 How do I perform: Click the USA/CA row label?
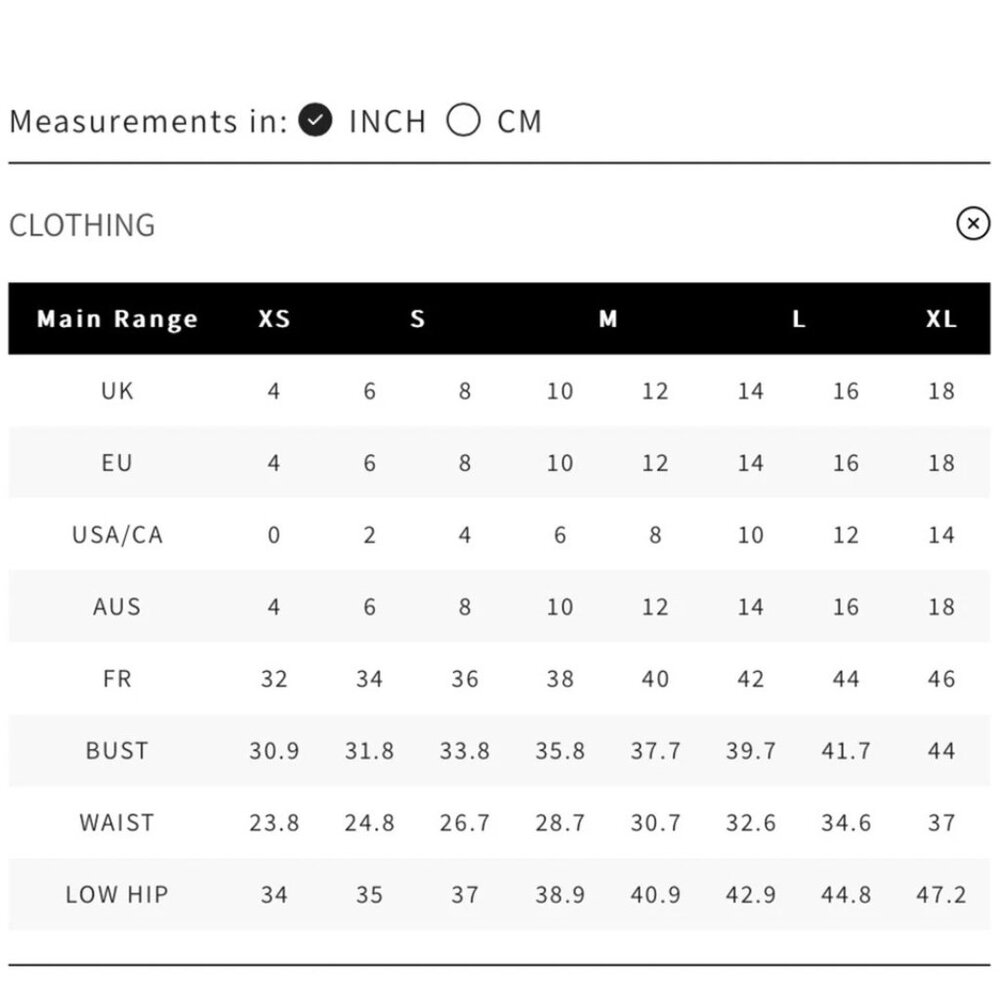click(117, 534)
